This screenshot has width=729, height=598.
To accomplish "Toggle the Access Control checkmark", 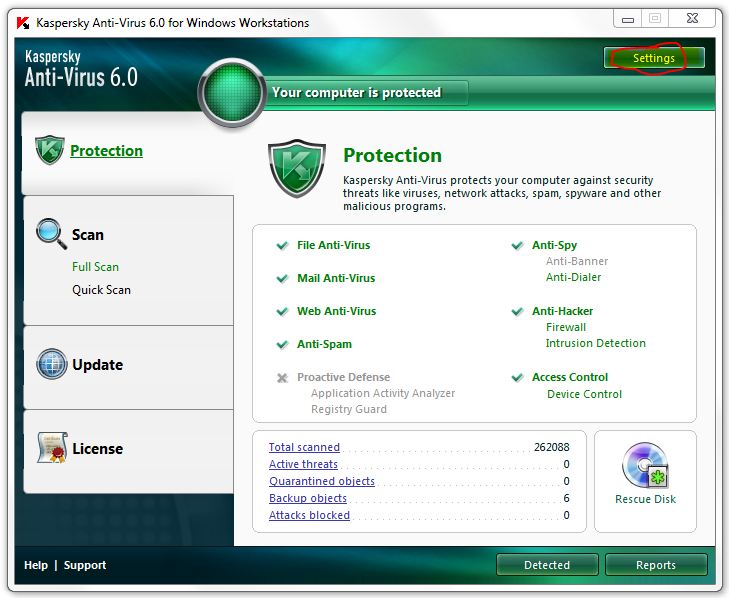I will 517,378.
